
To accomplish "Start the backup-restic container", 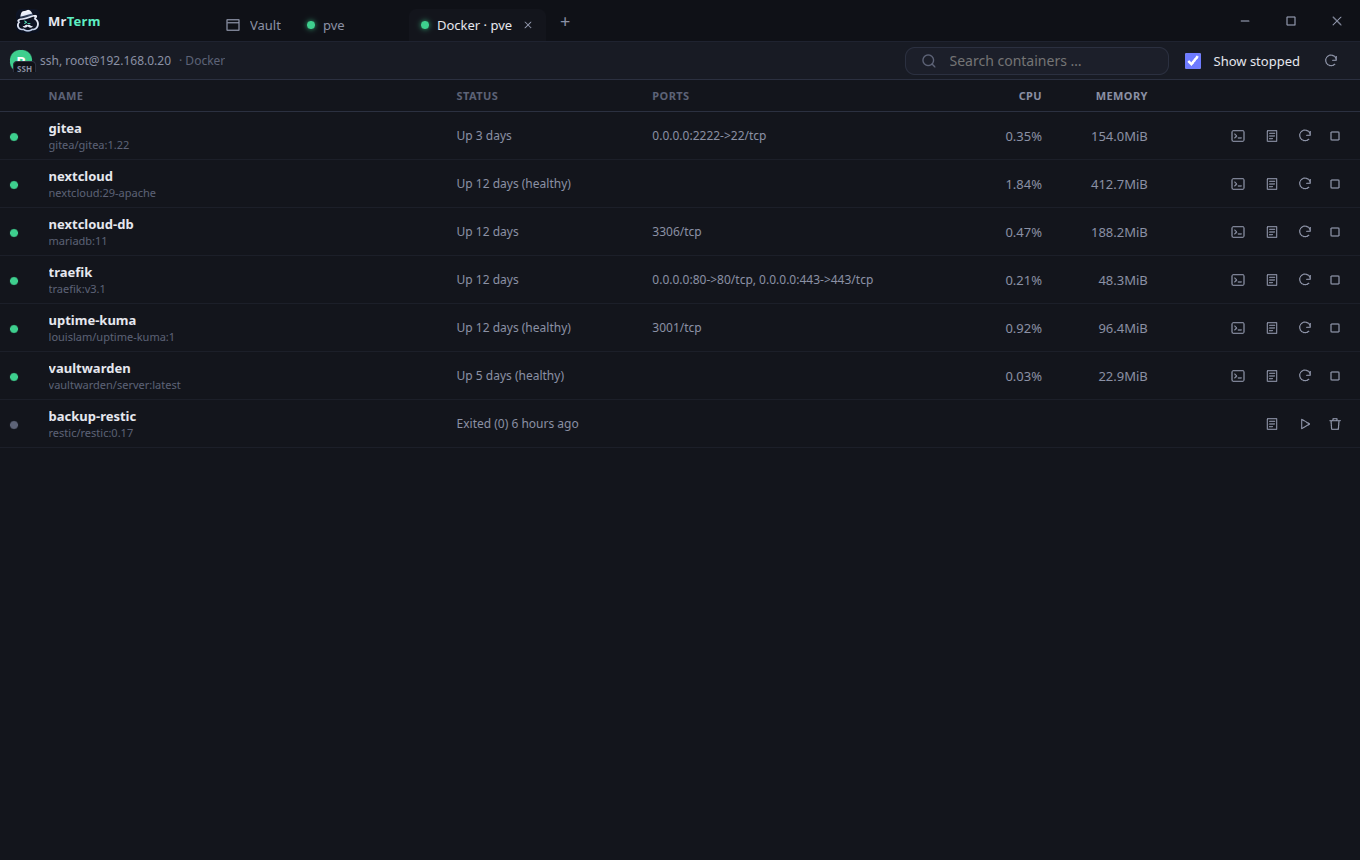I will coord(1305,424).
